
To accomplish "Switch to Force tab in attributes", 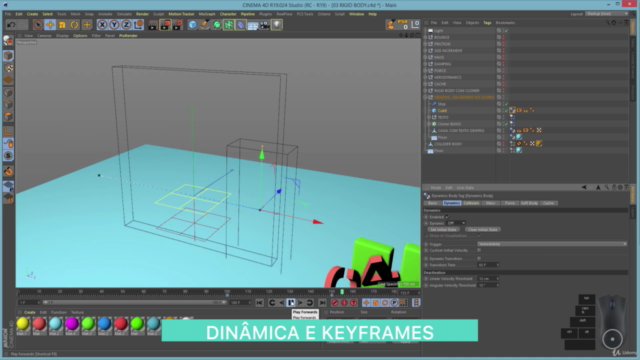I will [509, 203].
